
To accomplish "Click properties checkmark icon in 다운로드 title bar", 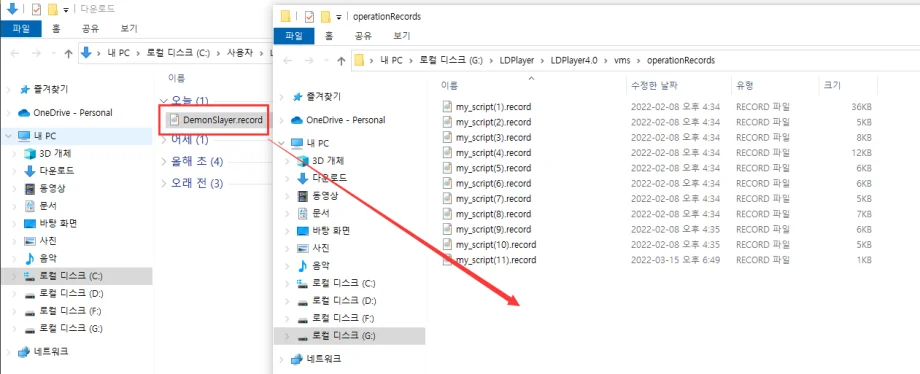I will tap(36, 9).
